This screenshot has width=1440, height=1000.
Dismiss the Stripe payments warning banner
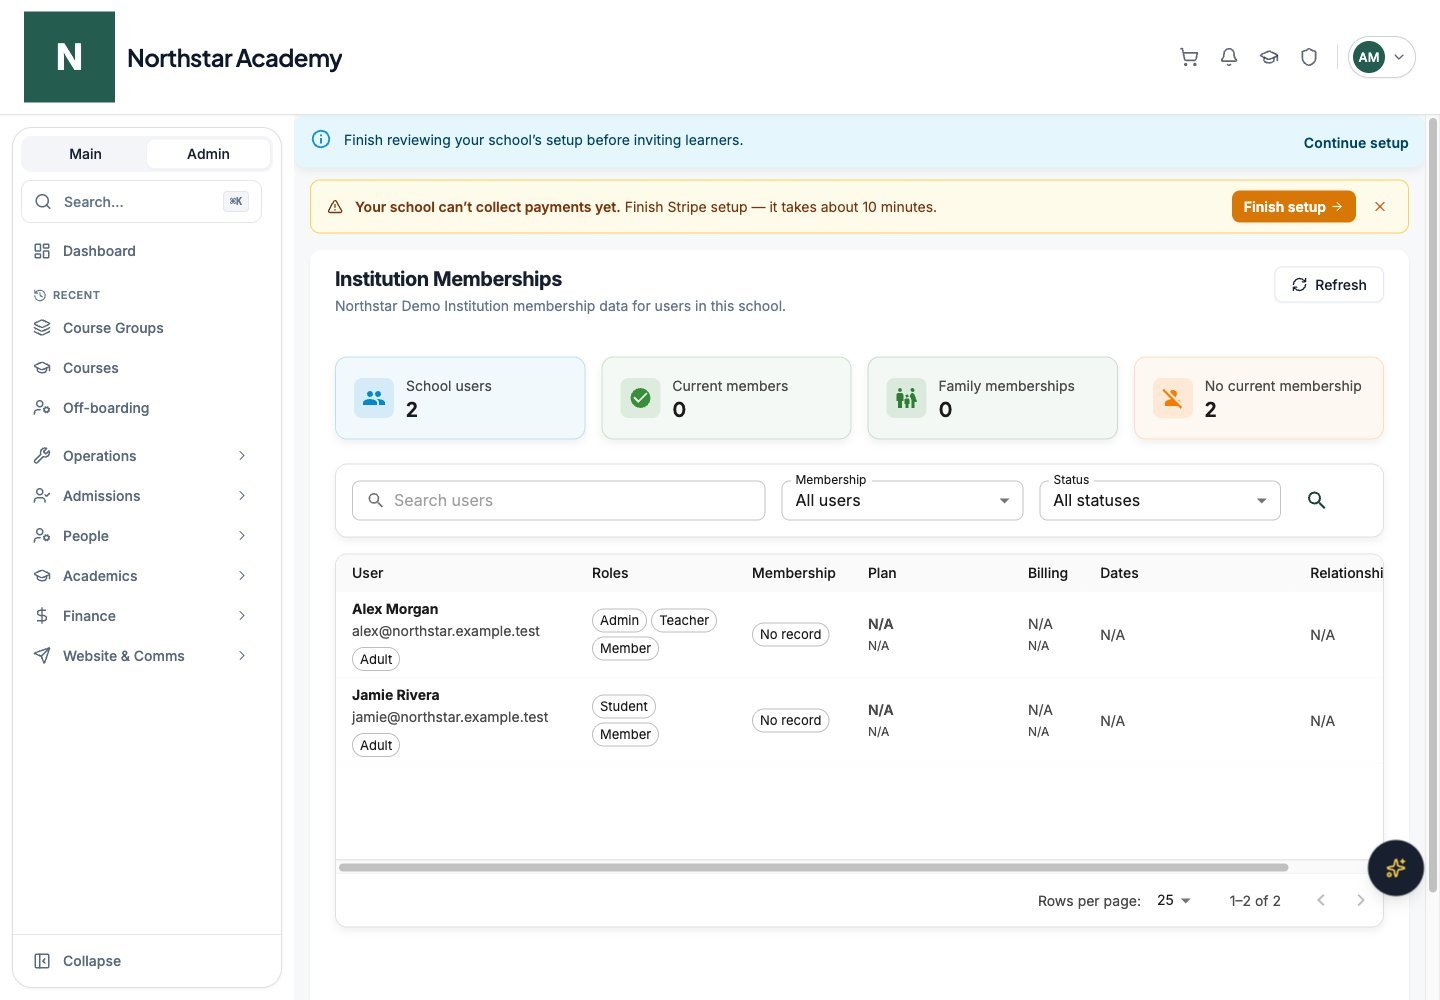[x=1380, y=207]
